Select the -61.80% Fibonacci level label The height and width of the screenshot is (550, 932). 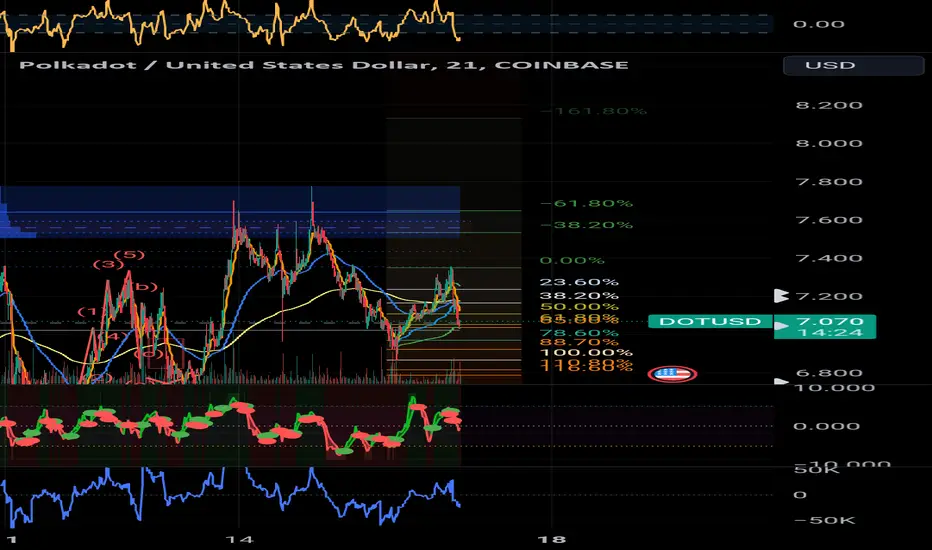click(x=587, y=203)
